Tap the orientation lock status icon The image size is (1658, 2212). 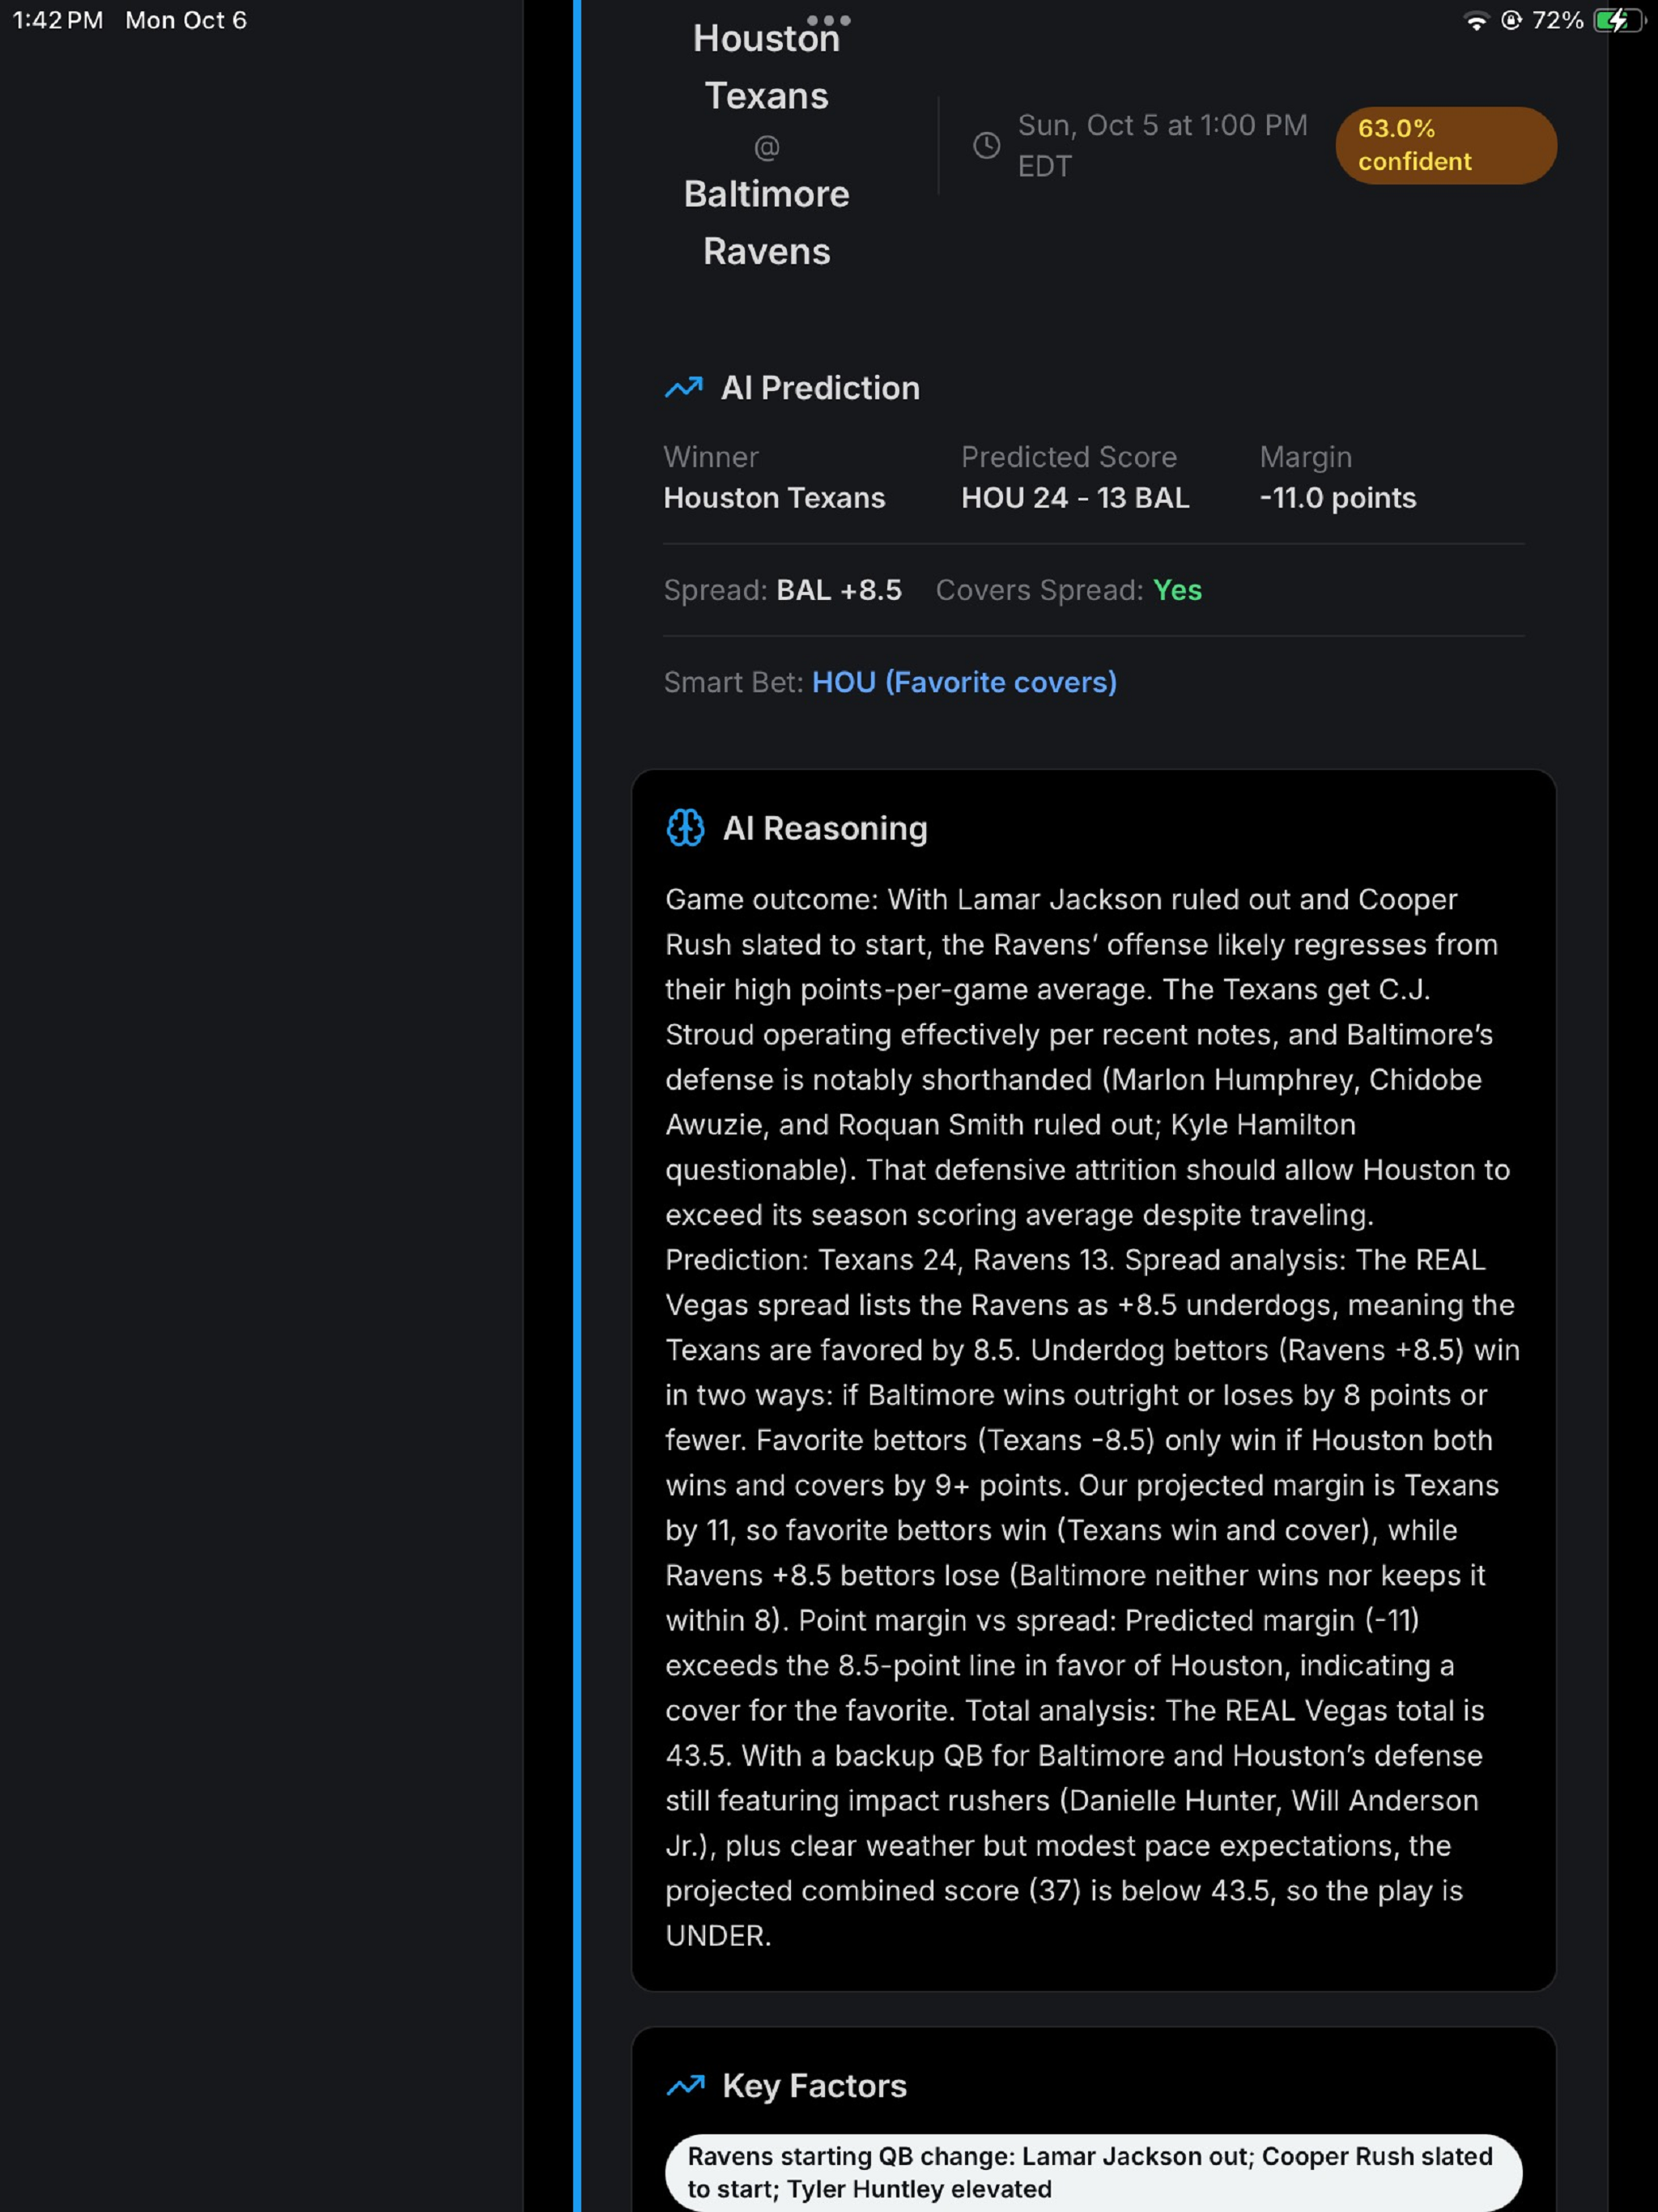1511,21
